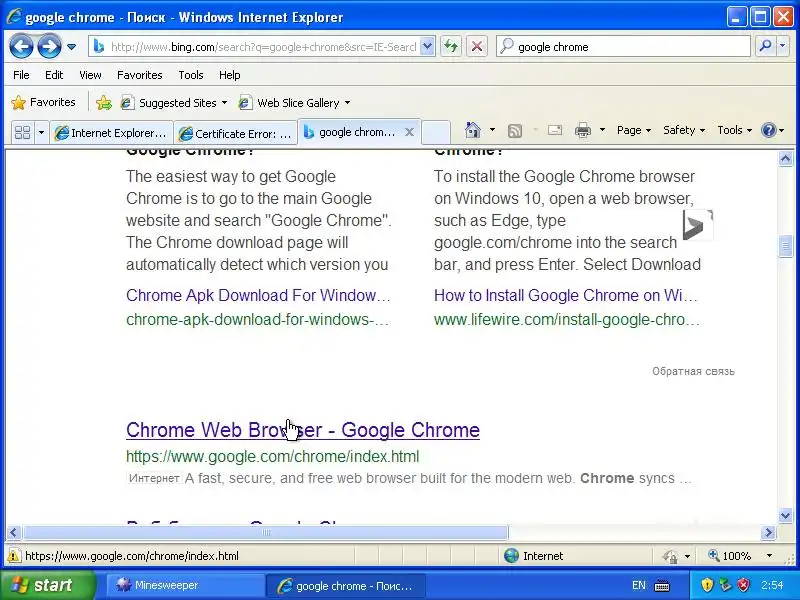Image resolution: width=800 pixels, height=600 pixels.
Task: Add page to Favorites bar icon
Action: (x=104, y=103)
